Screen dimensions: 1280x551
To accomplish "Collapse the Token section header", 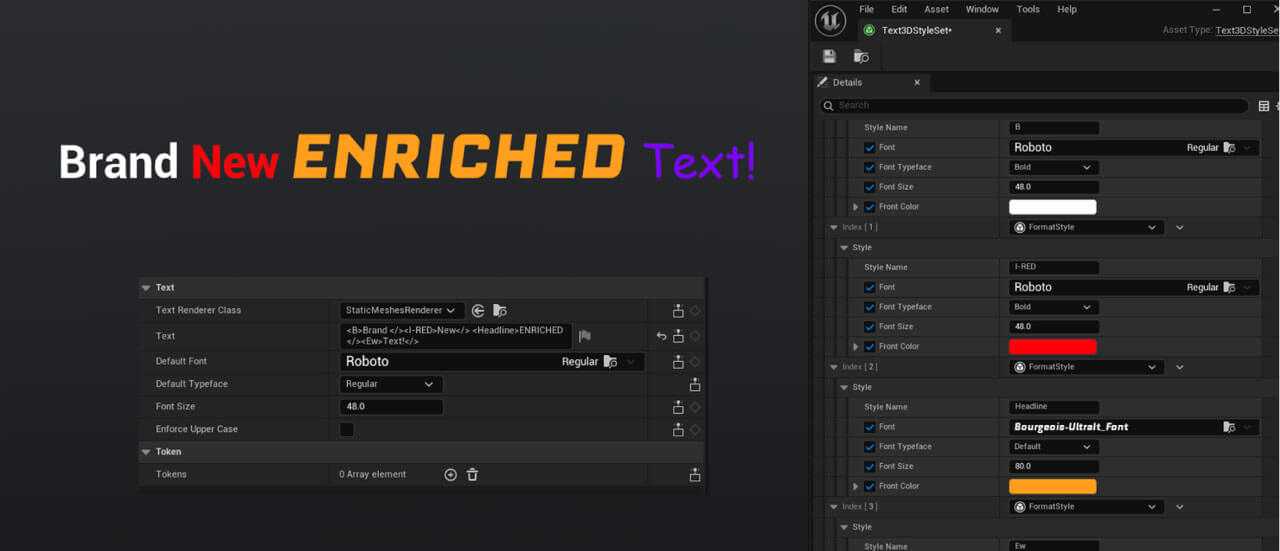I will (146, 452).
